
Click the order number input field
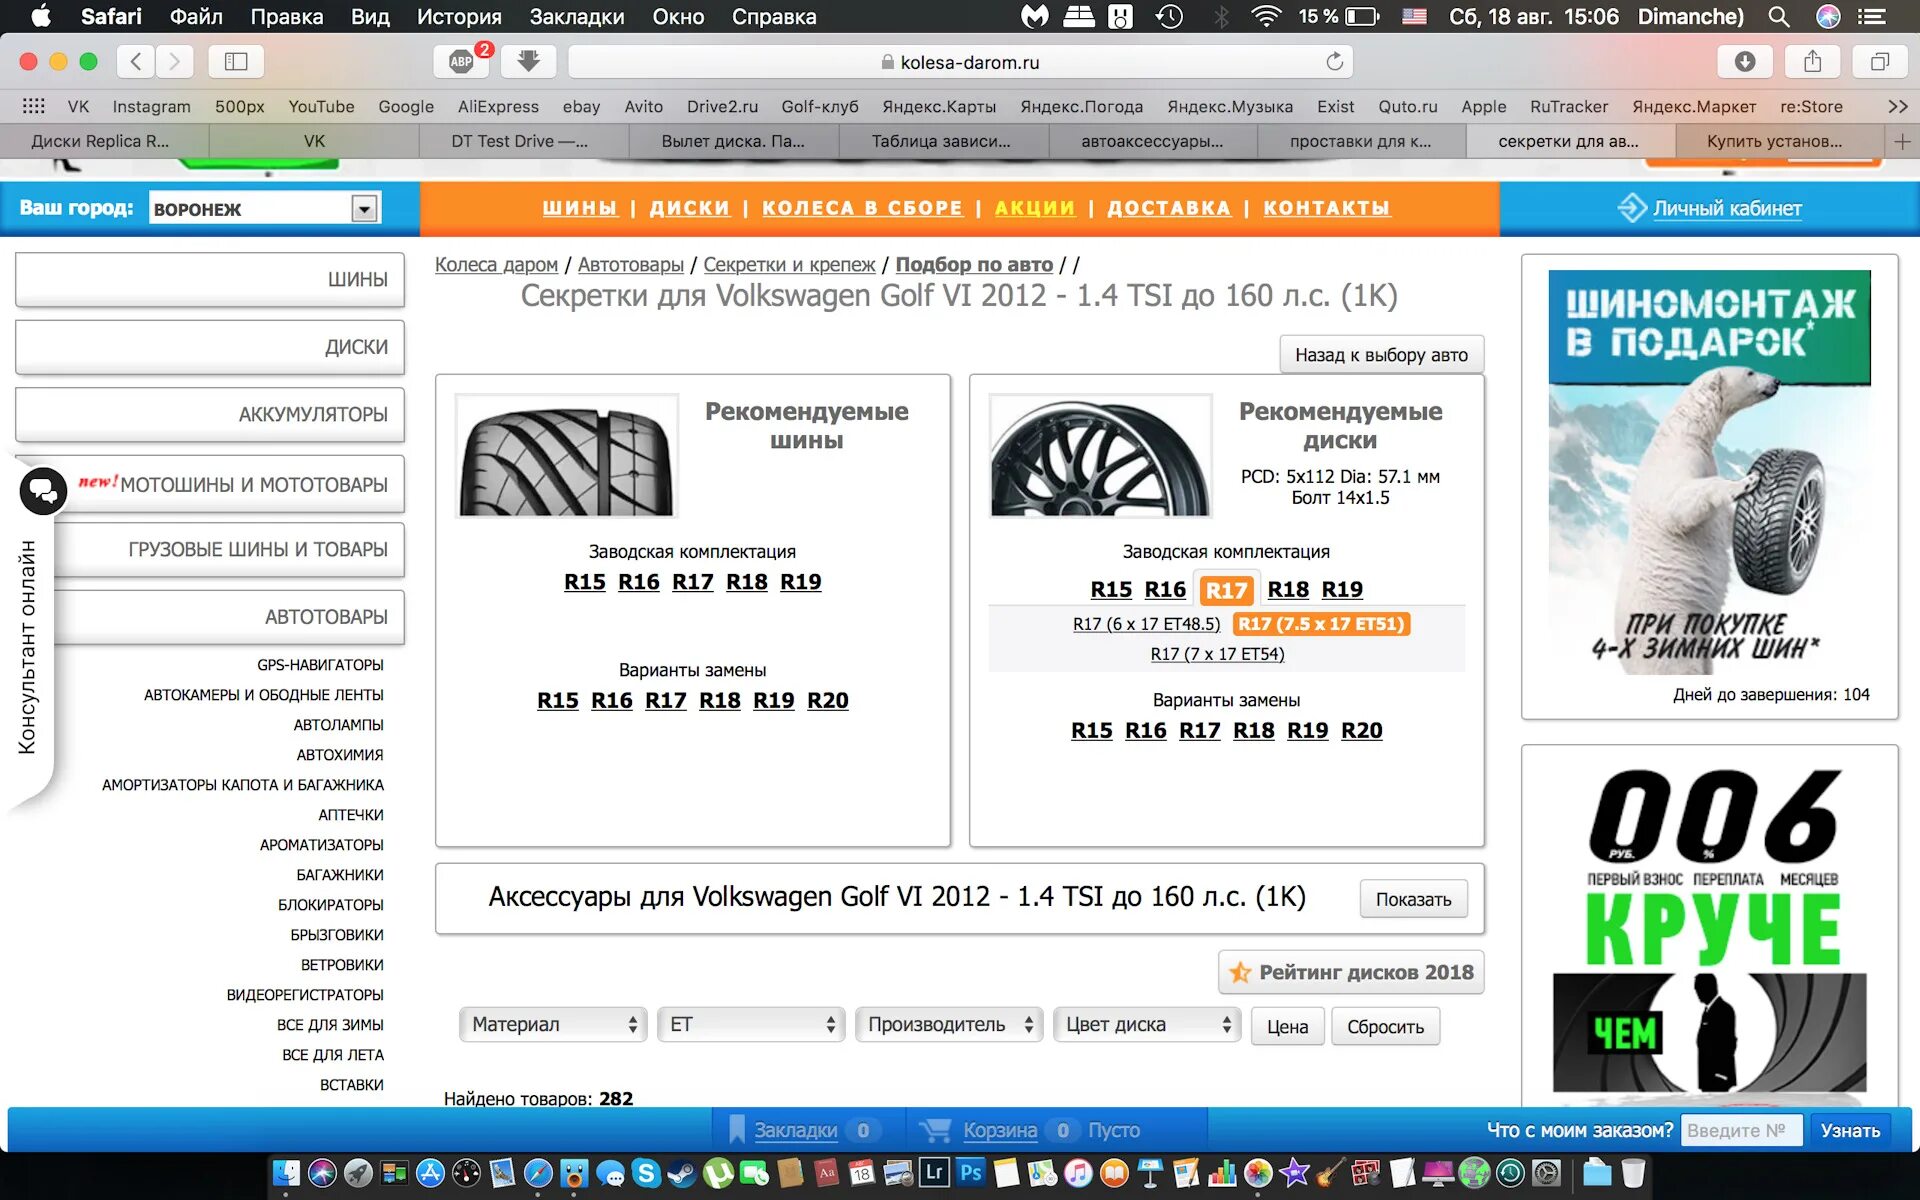click(x=1740, y=1130)
